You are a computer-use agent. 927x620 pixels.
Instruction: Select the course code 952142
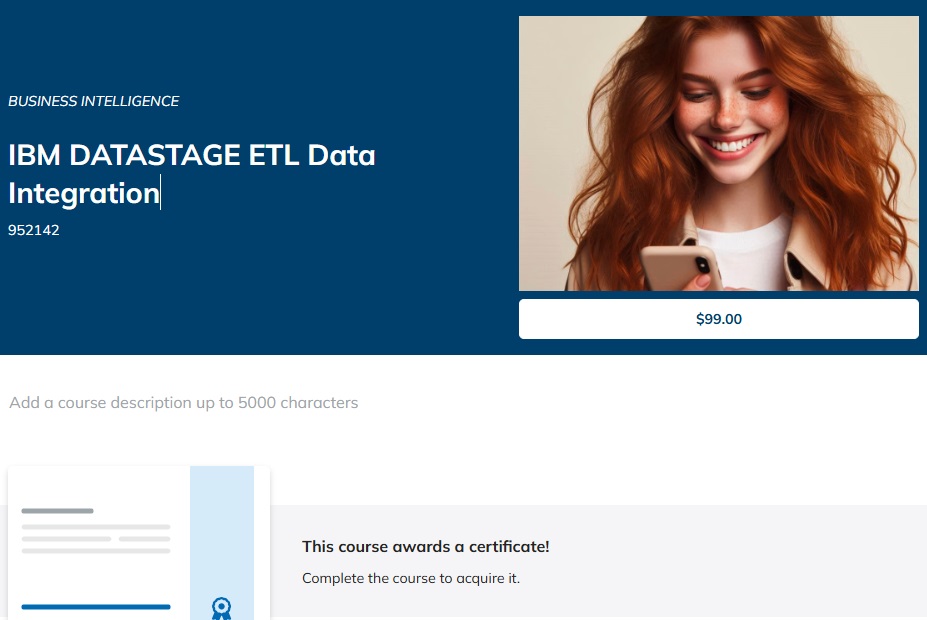[x=34, y=230]
